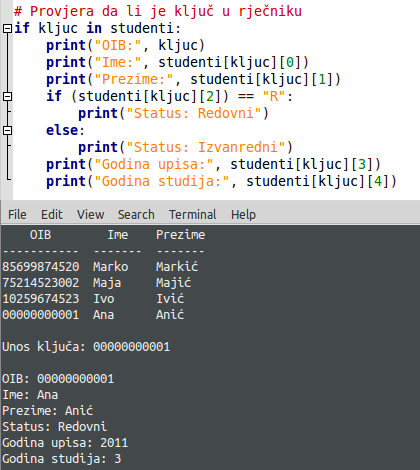The image size is (420, 470).
Task: Open the Edit menu in terminal
Action: tap(52, 214)
